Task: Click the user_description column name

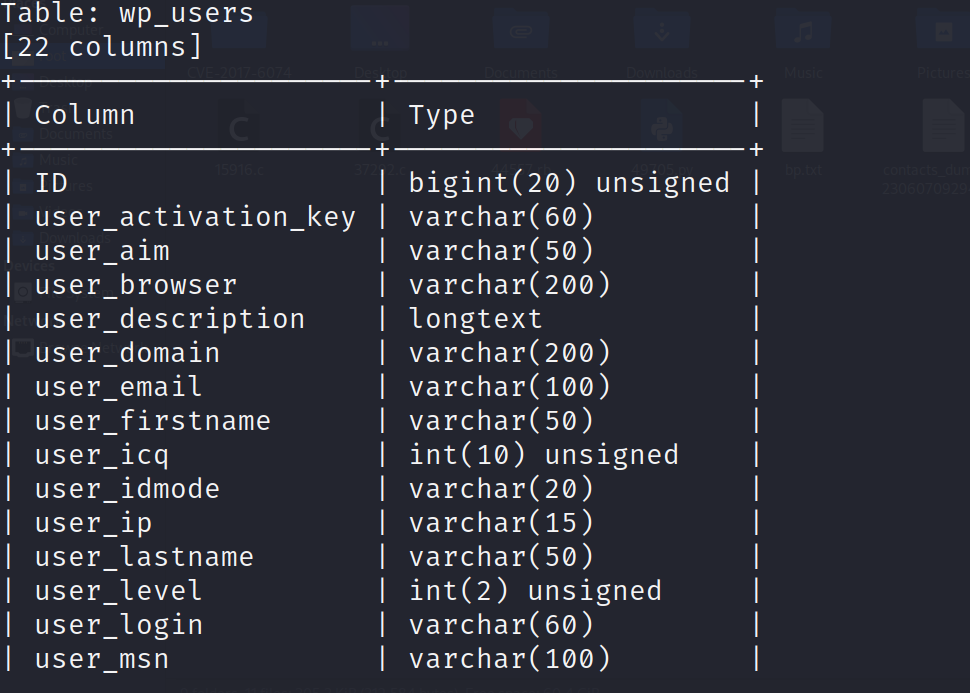Action: [169, 319]
